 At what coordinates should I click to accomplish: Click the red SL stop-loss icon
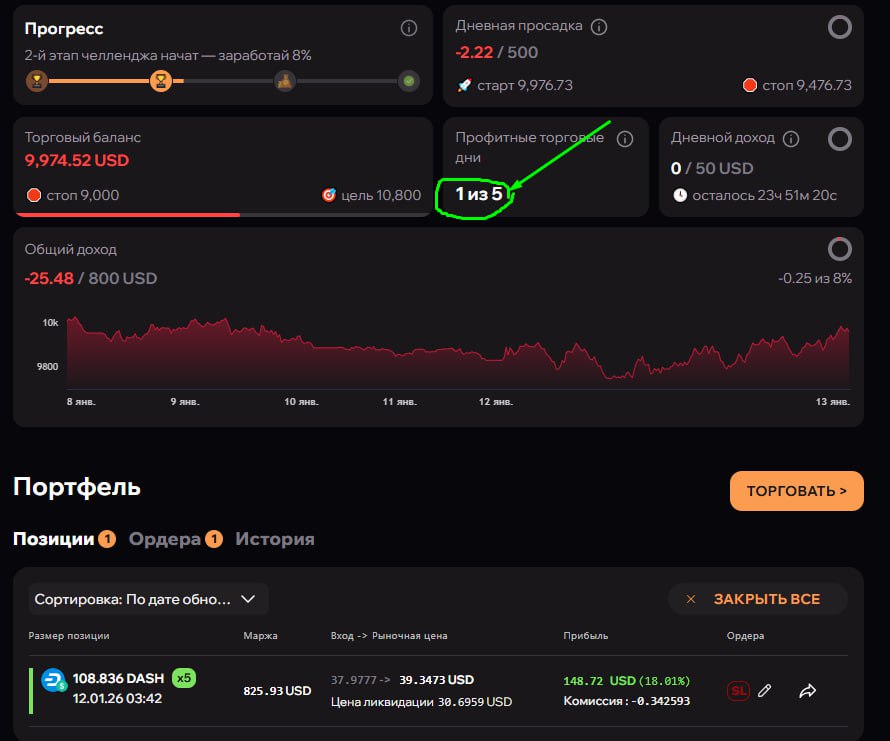click(738, 690)
